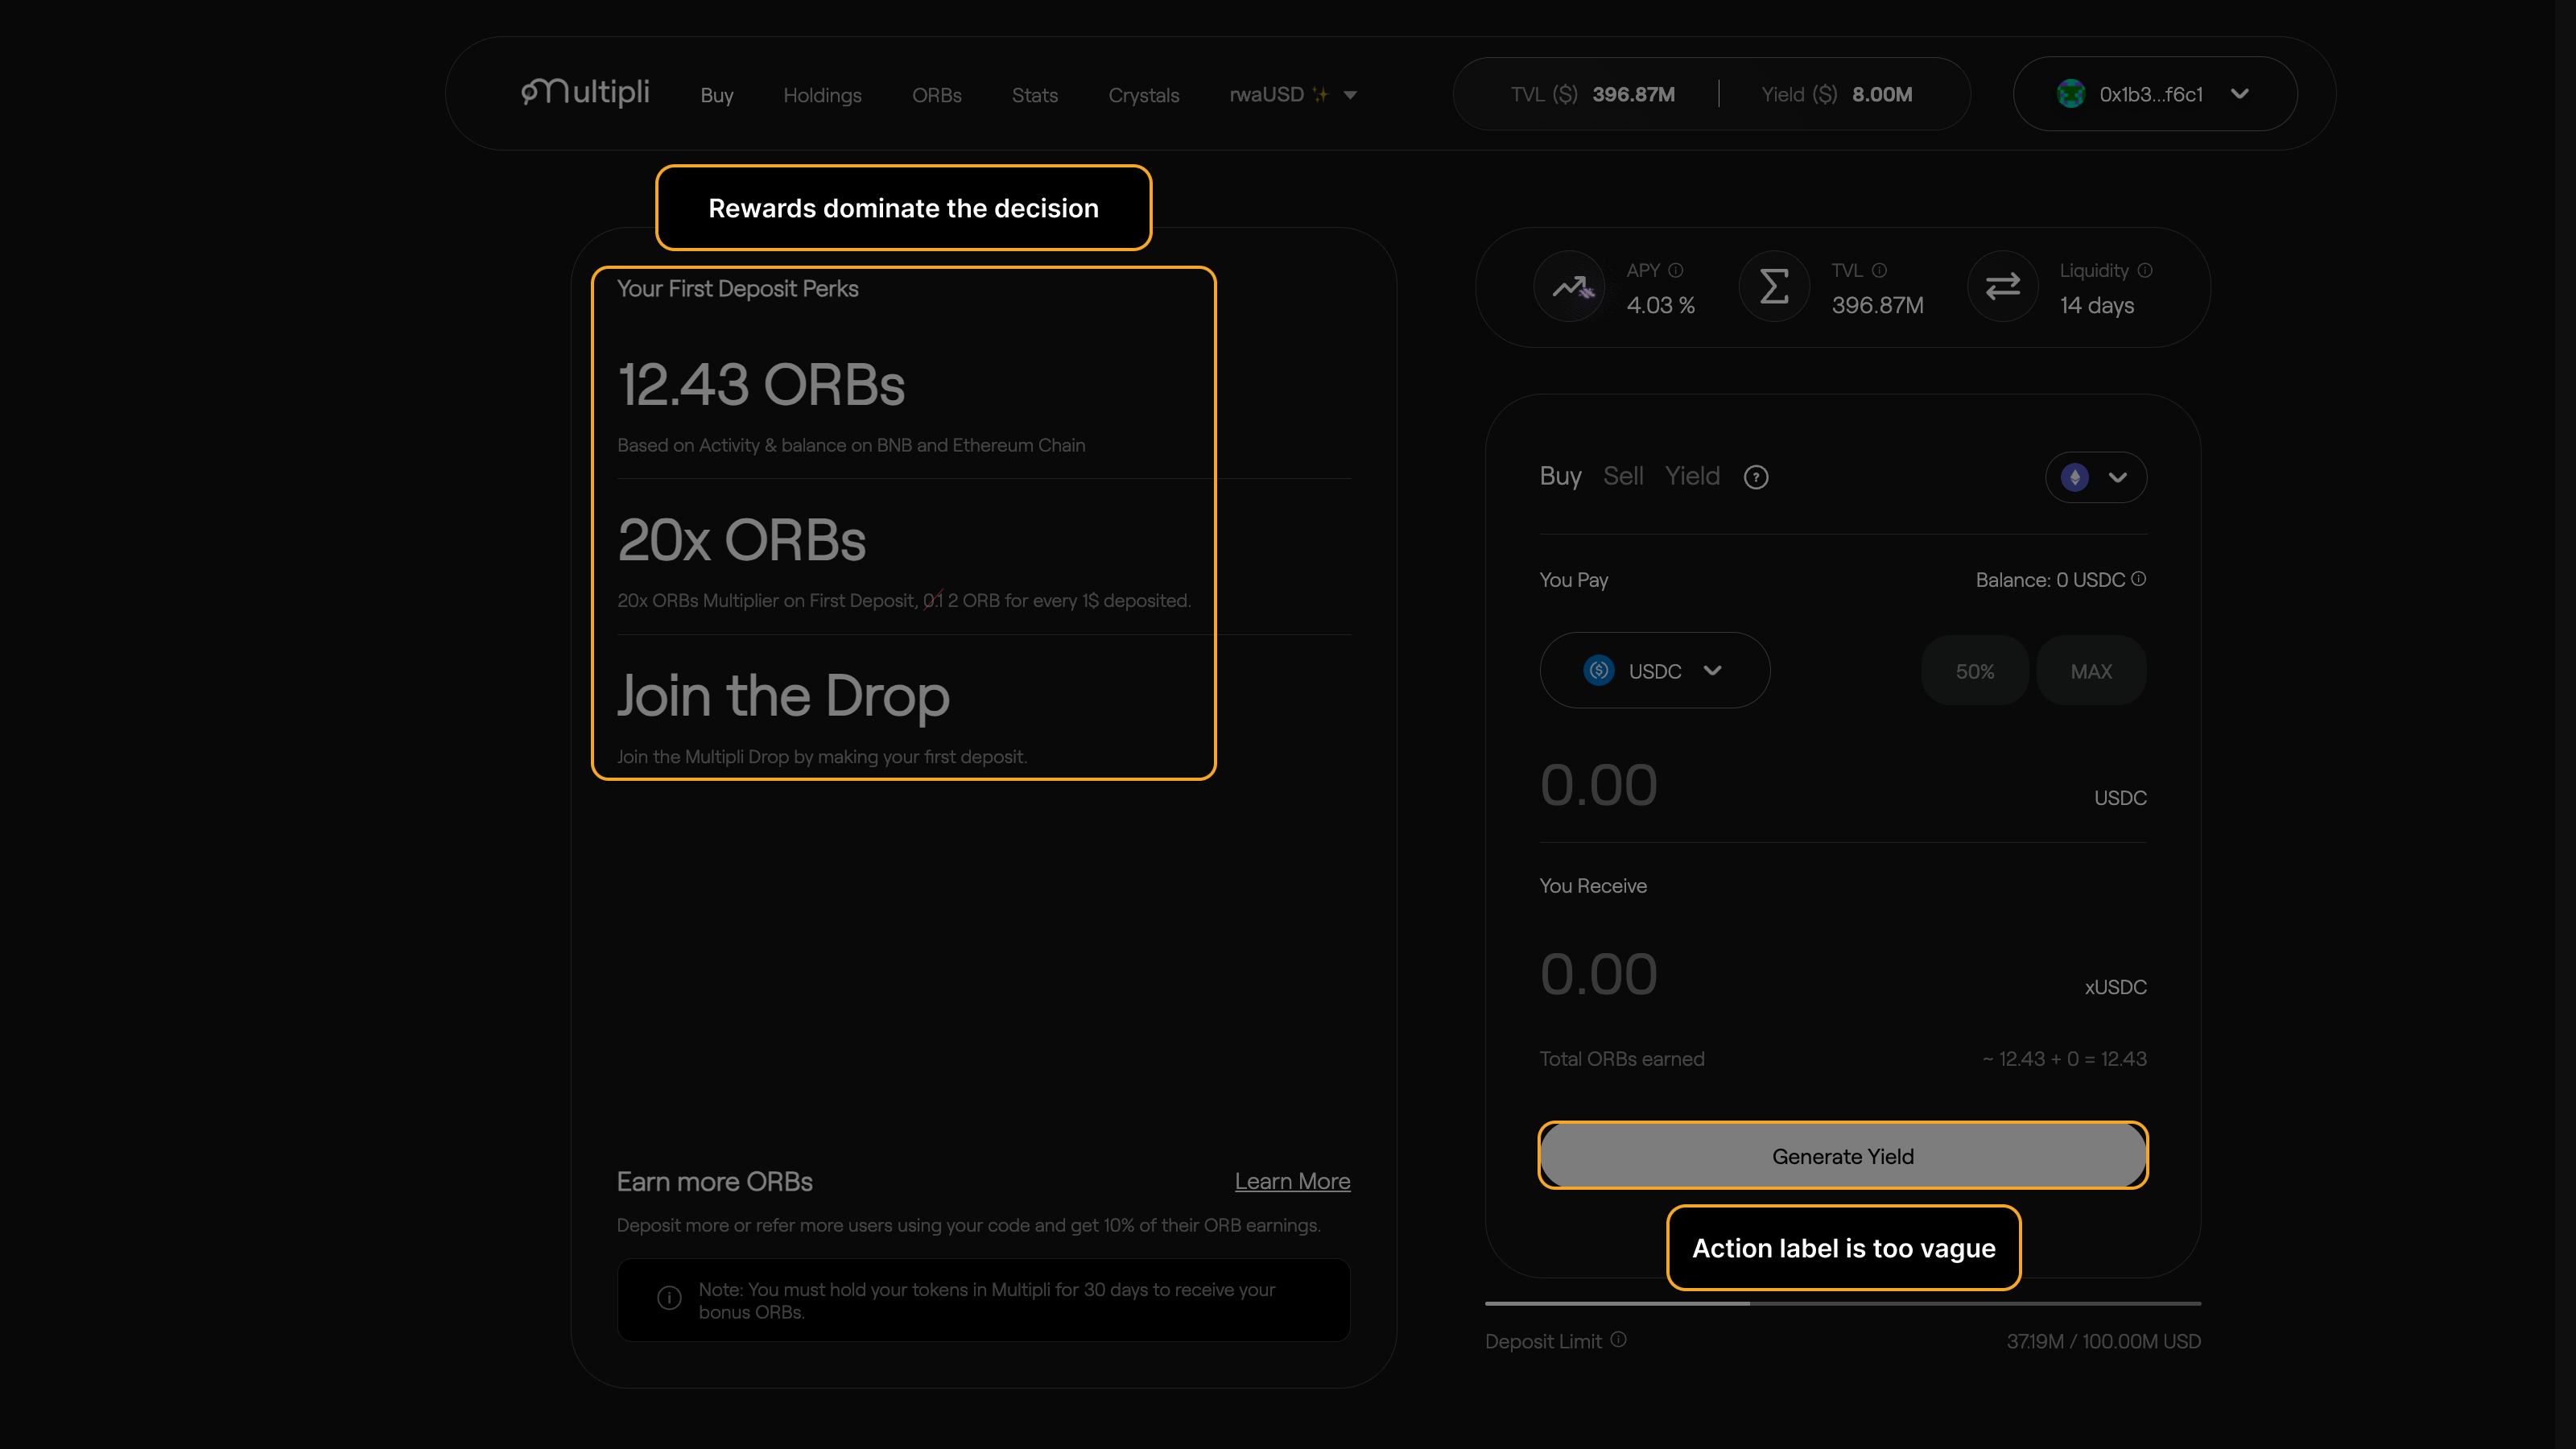Click the help question mark beside Yield
This screenshot has width=2576, height=1449.
point(1756,478)
